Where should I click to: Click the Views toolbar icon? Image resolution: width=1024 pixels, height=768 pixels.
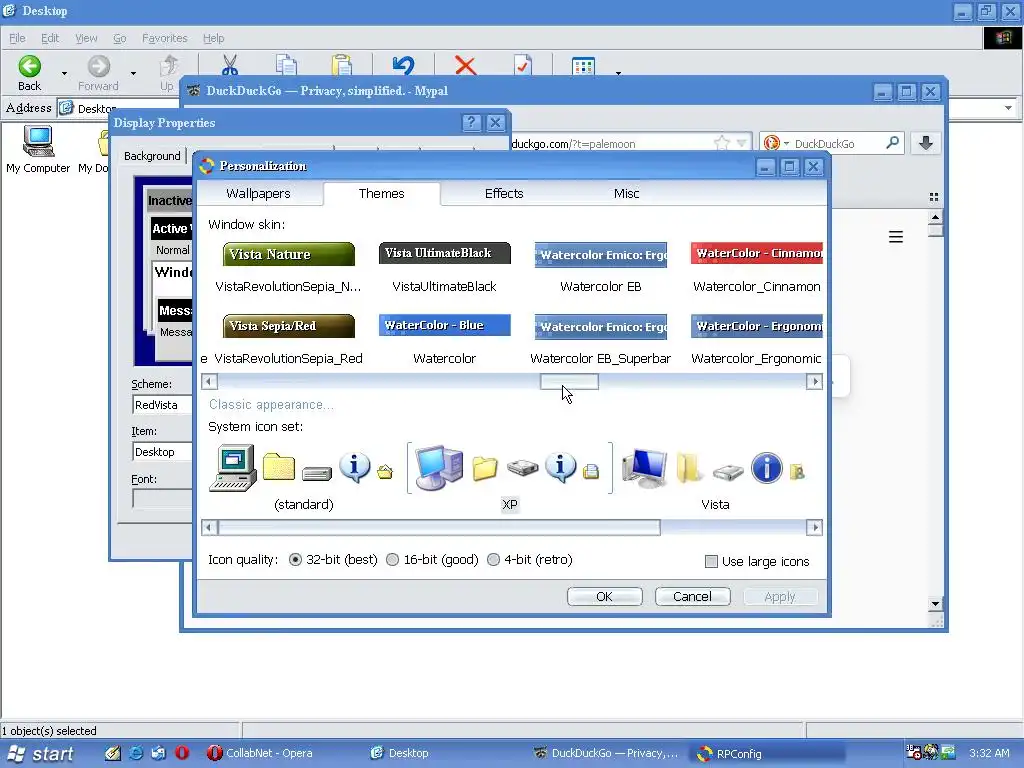tap(583, 65)
